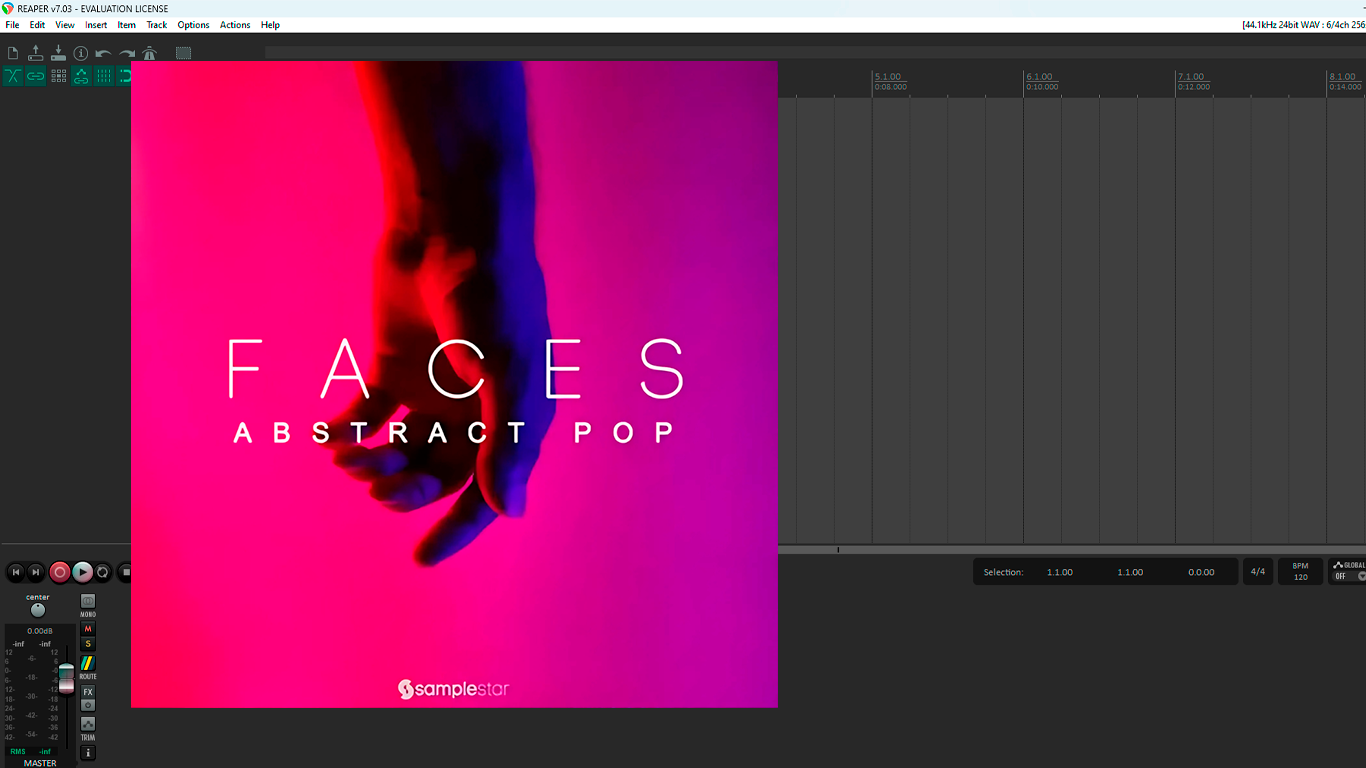This screenshot has height=768, width=1366.
Task: Click the Faces Abstract Pop cover image
Action: (x=454, y=384)
